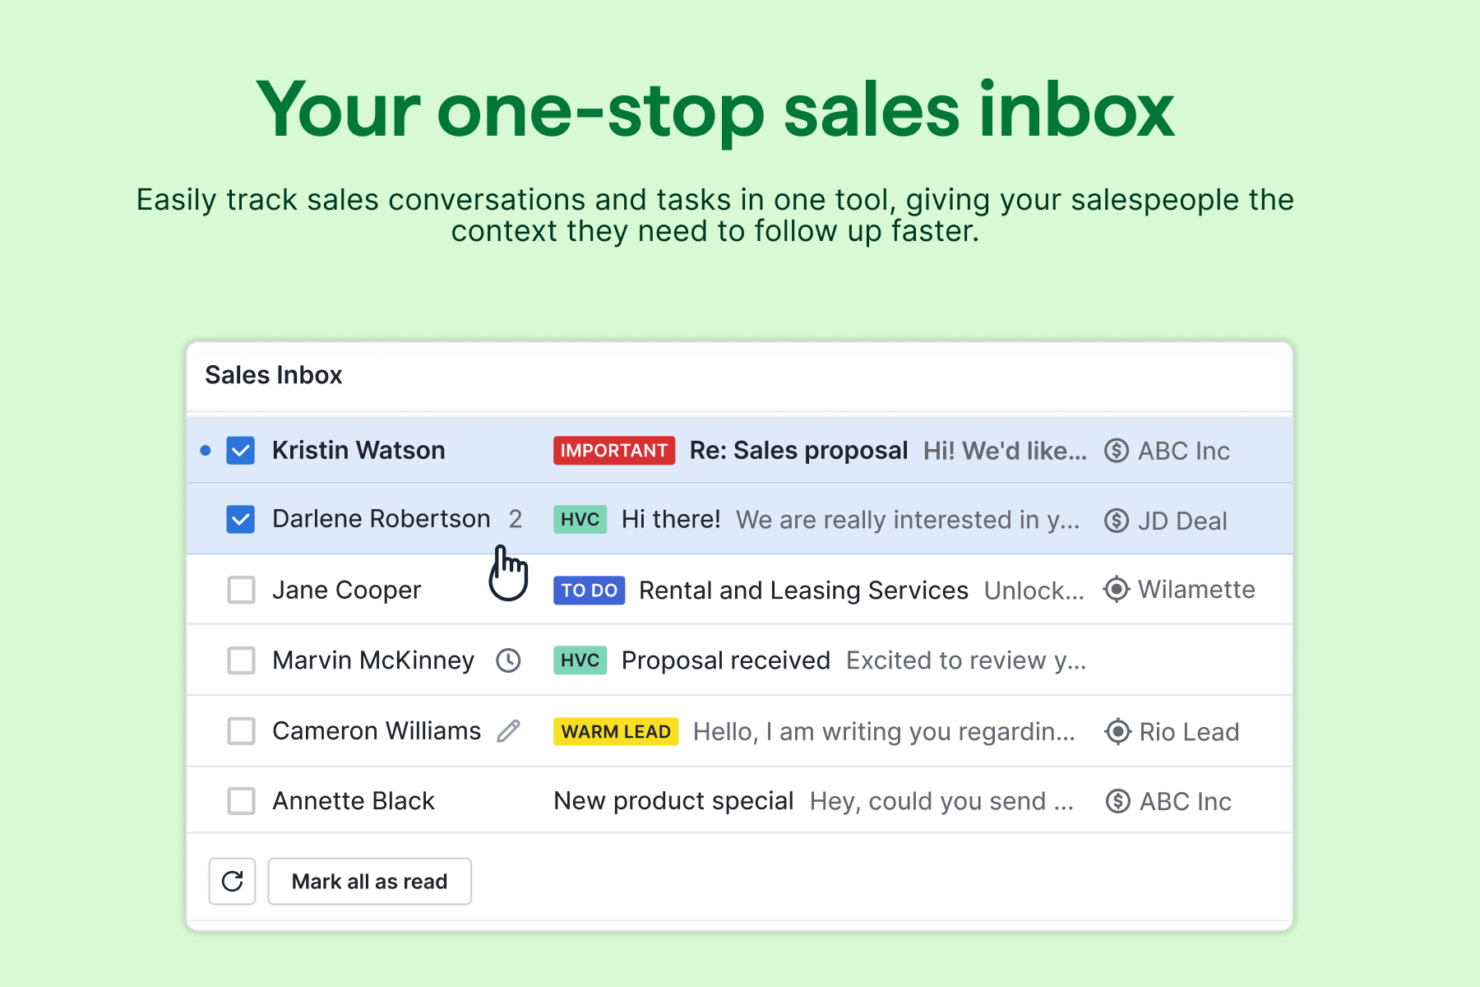Enable the Annette Black checkbox
This screenshot has height=987, width=1480.
point(241,801)
